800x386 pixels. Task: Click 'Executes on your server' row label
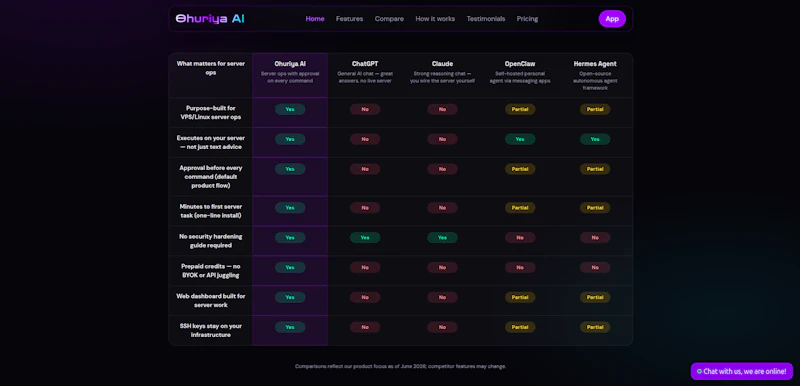pyautogui.click(x=211, y=142)
